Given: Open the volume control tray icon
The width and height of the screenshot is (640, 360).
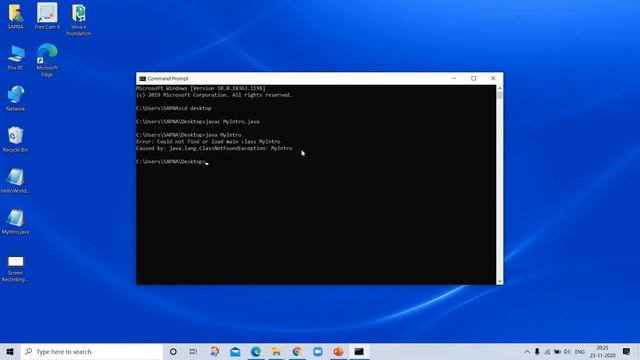Looking at the screenshot, I should point(567,351).
